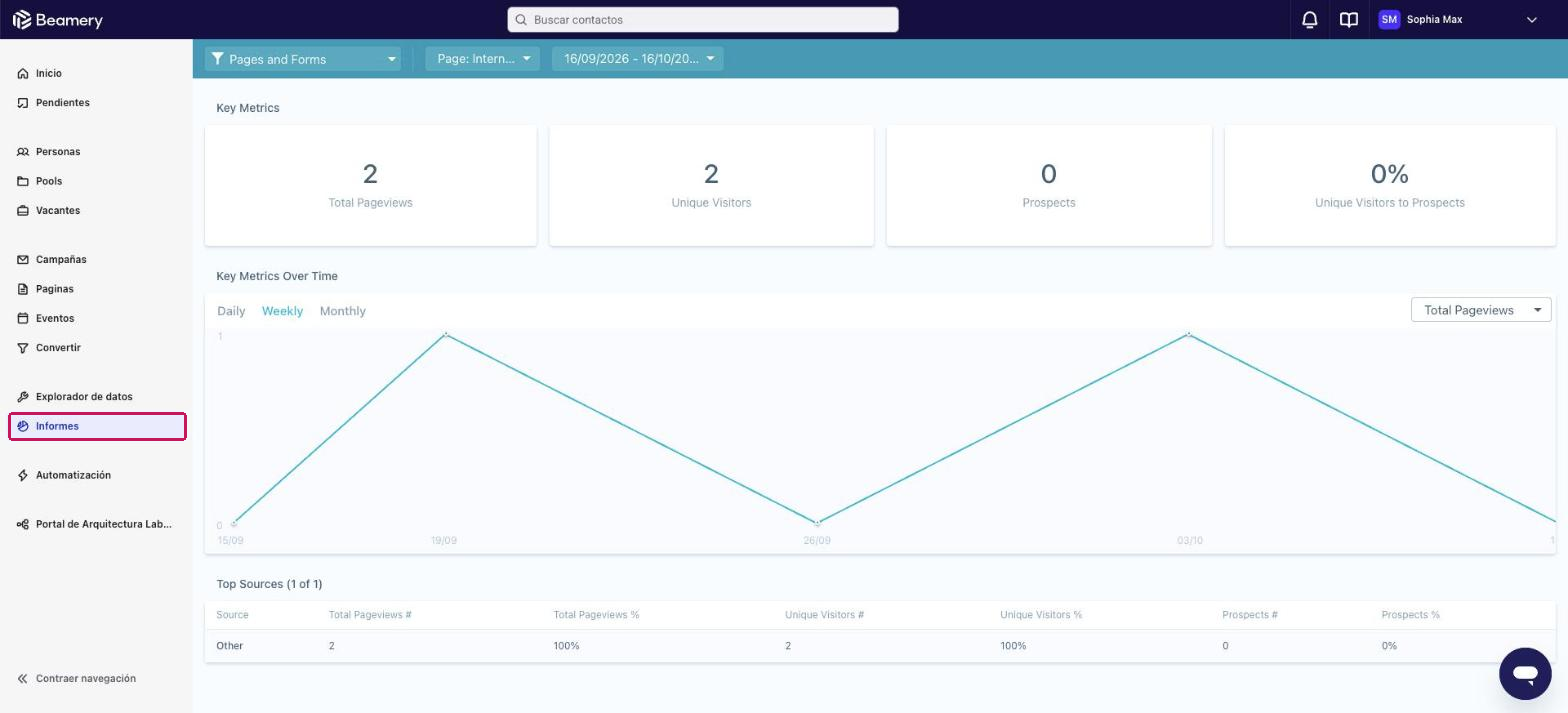Image resolution: width=1568 pixels, height=713 pixels.
Task: Expand the Sophia Max account menu
Action: 1531,20
